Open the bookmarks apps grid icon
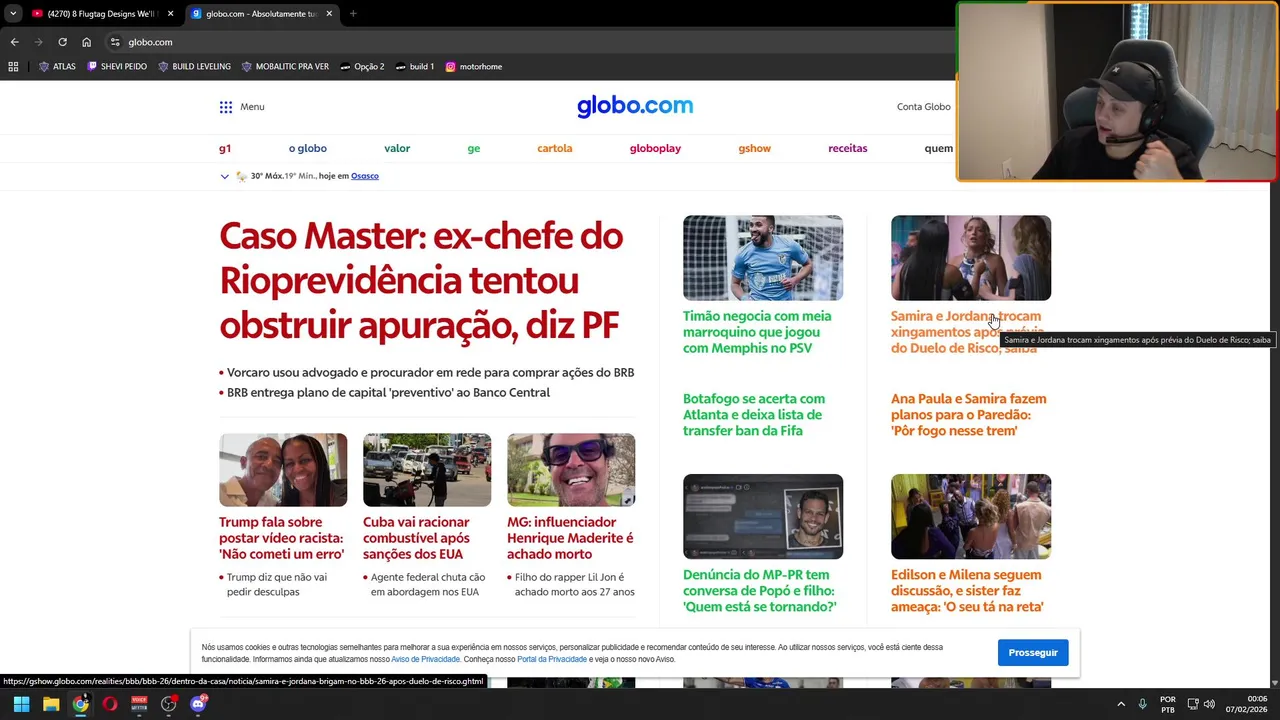Viewport: 1280px width, 720px height. pyautogui.click(x=13, y=67)
